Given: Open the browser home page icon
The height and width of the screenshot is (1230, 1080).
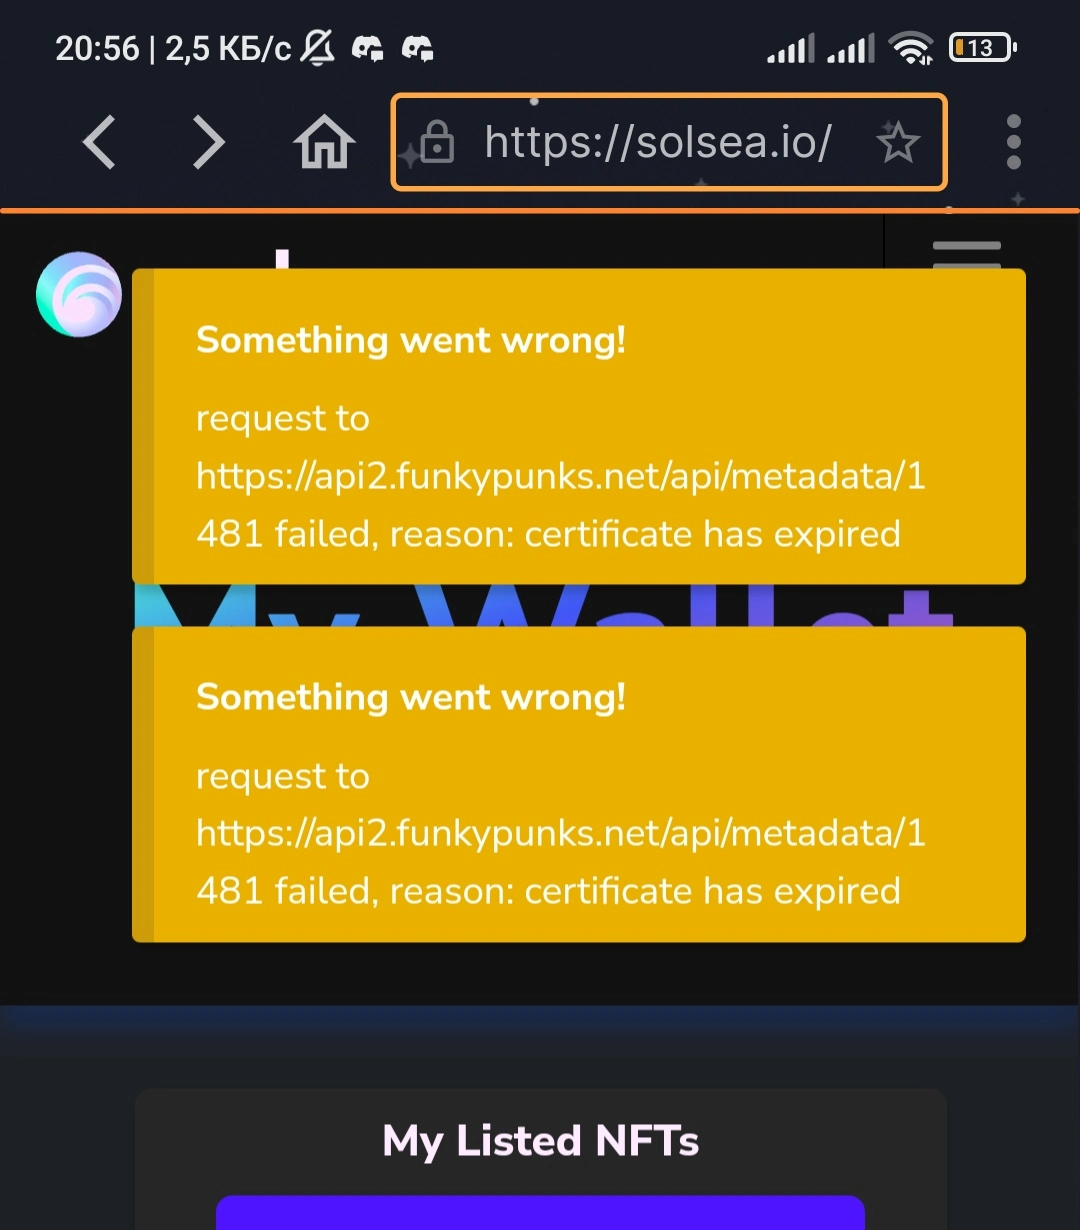Looking at the screenshot, I should 324,142.
